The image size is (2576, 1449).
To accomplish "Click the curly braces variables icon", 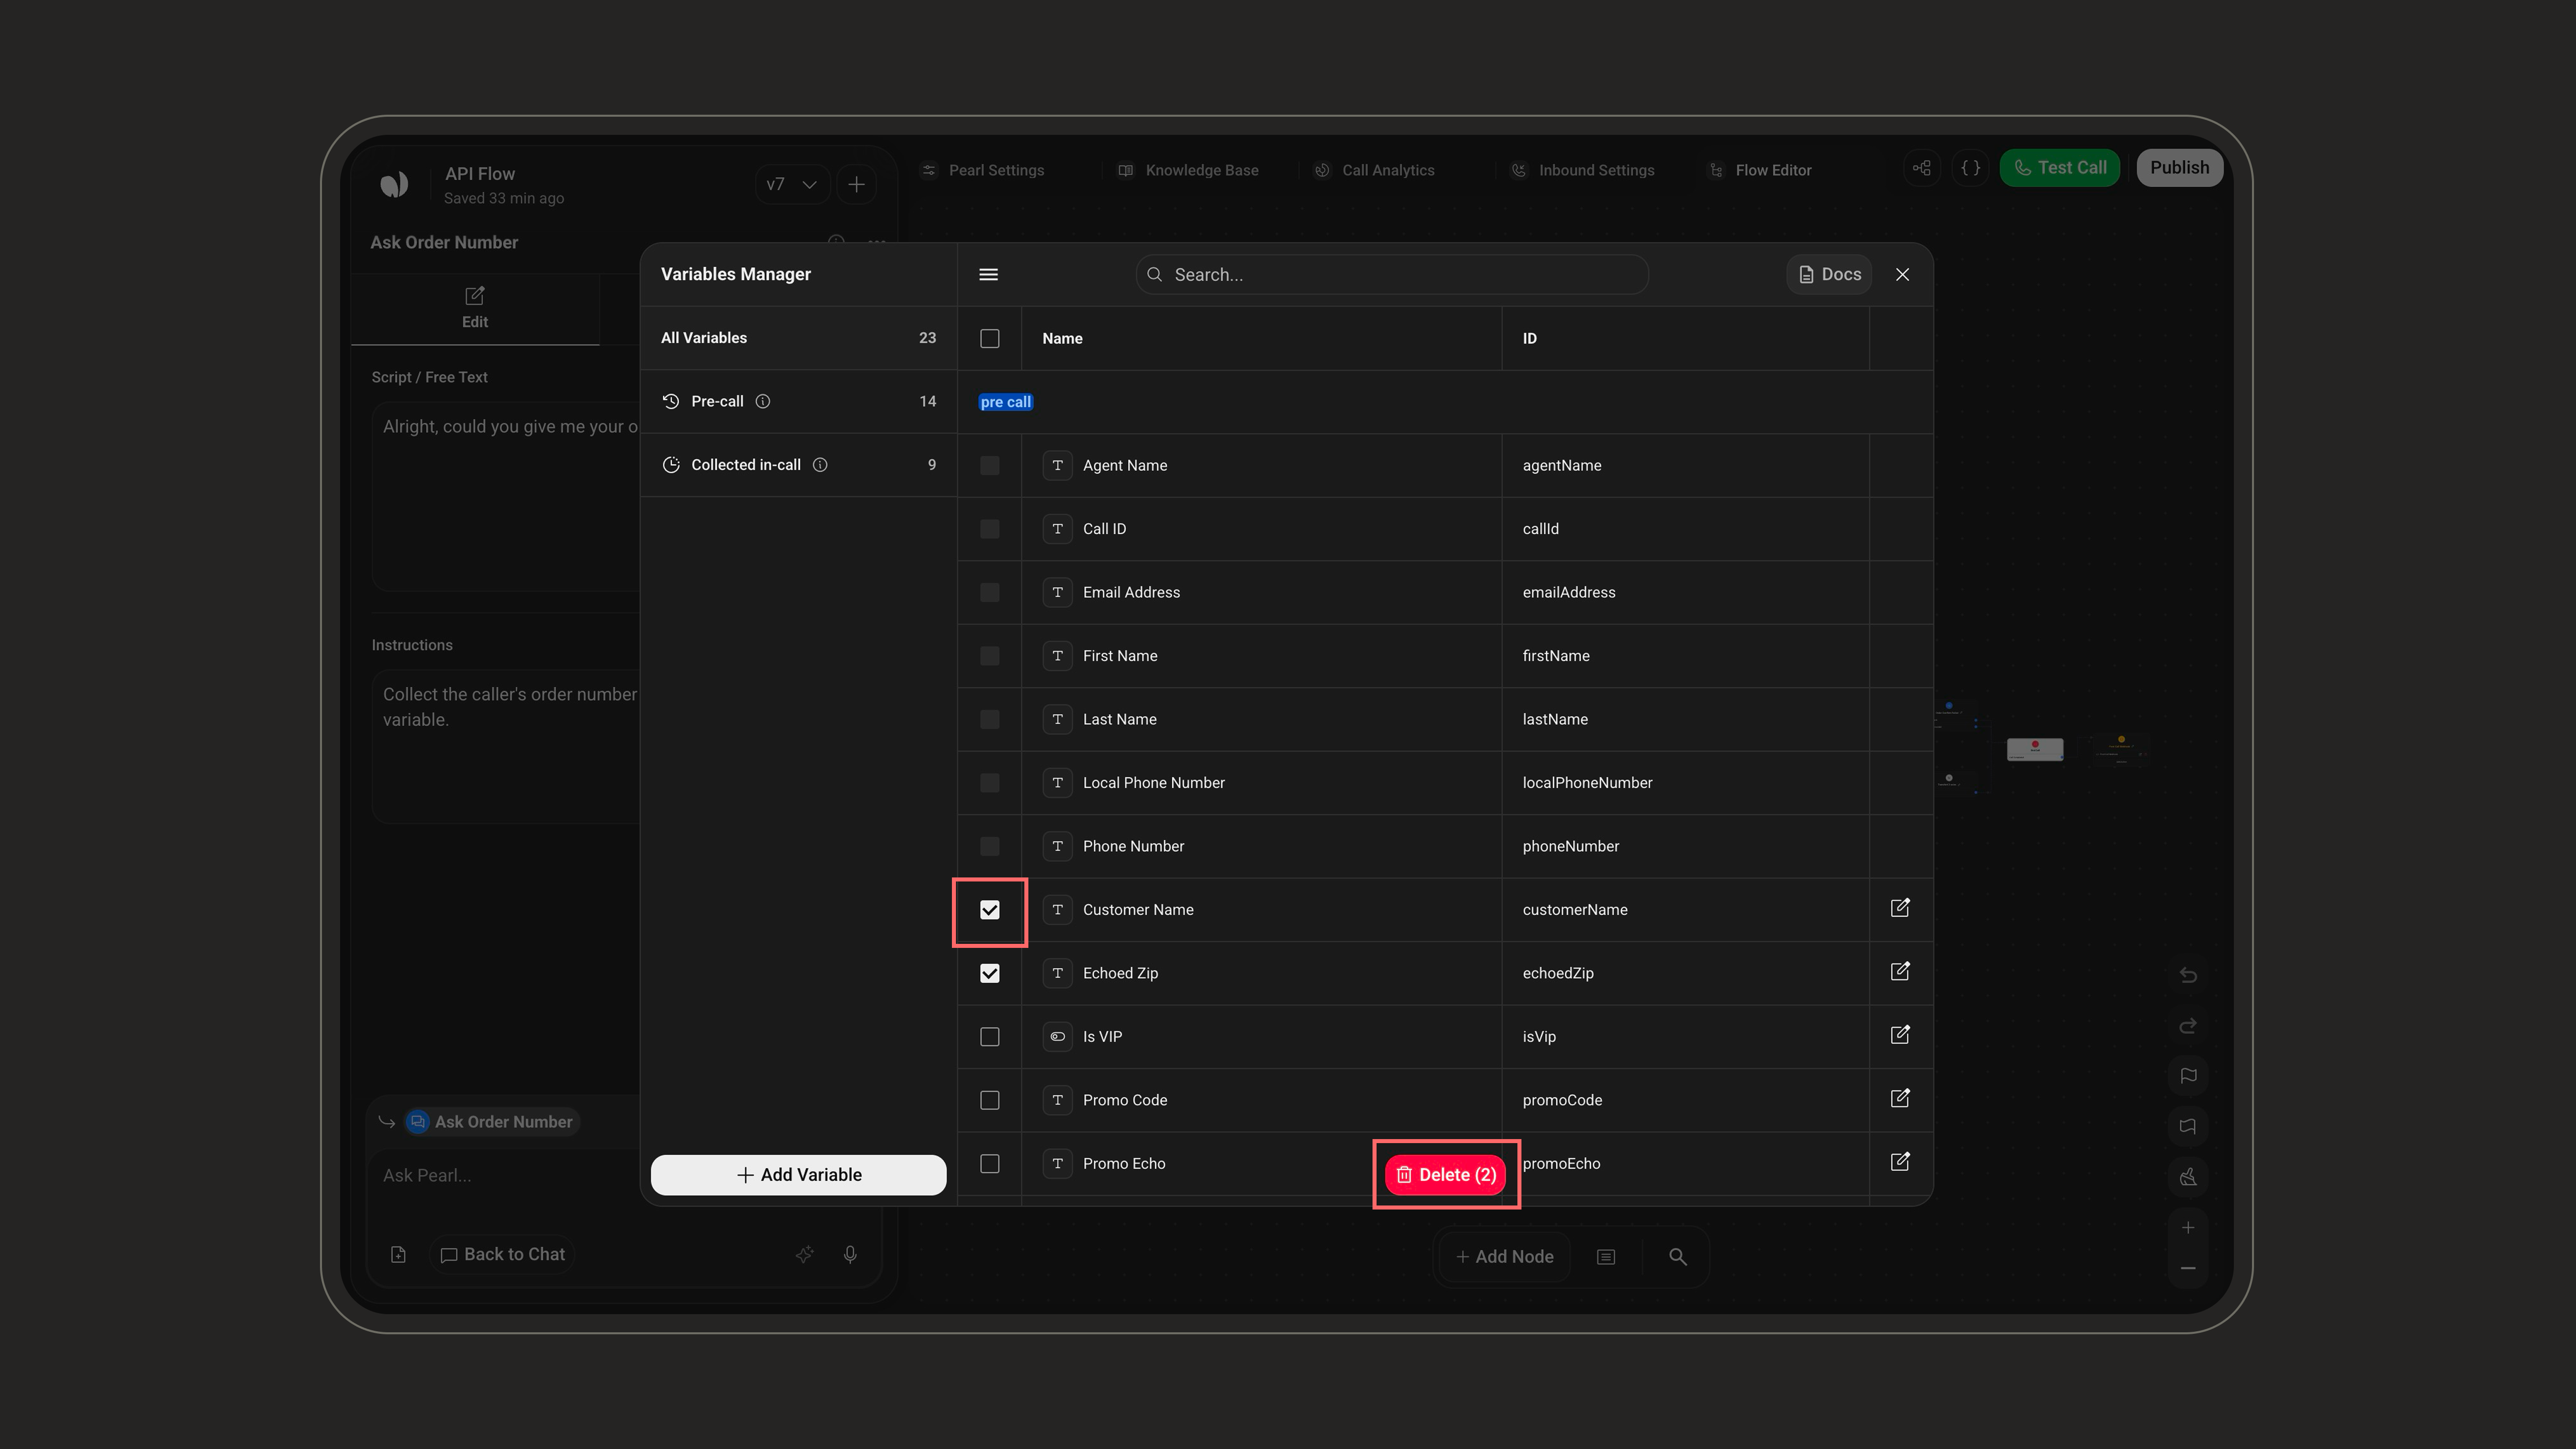I will point(1970,168).
